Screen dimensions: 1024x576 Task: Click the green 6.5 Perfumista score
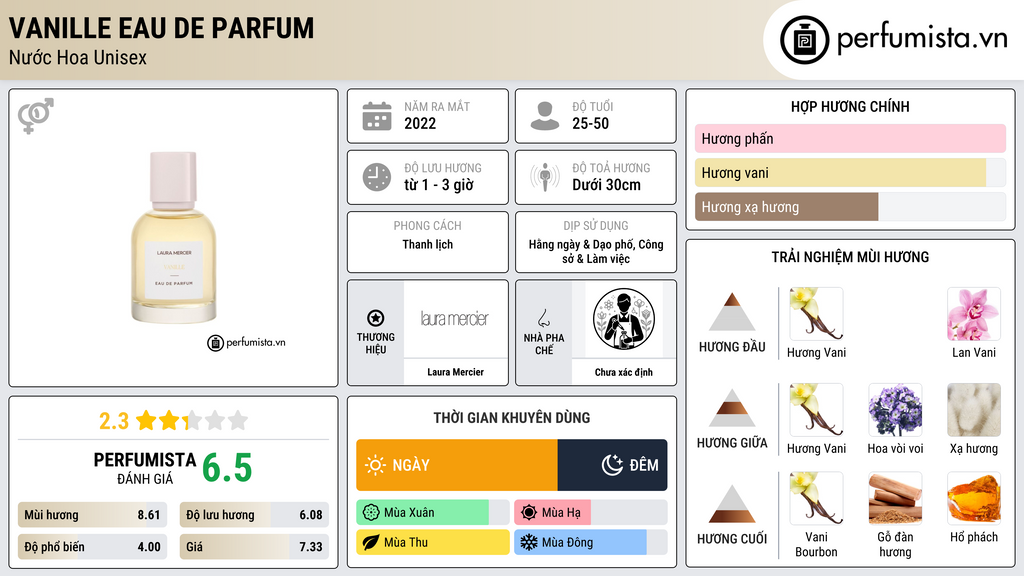tap(227, 468)
